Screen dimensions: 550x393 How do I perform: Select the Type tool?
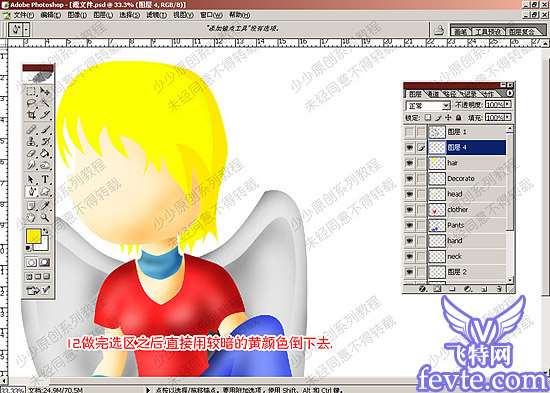tap(45, 179)
